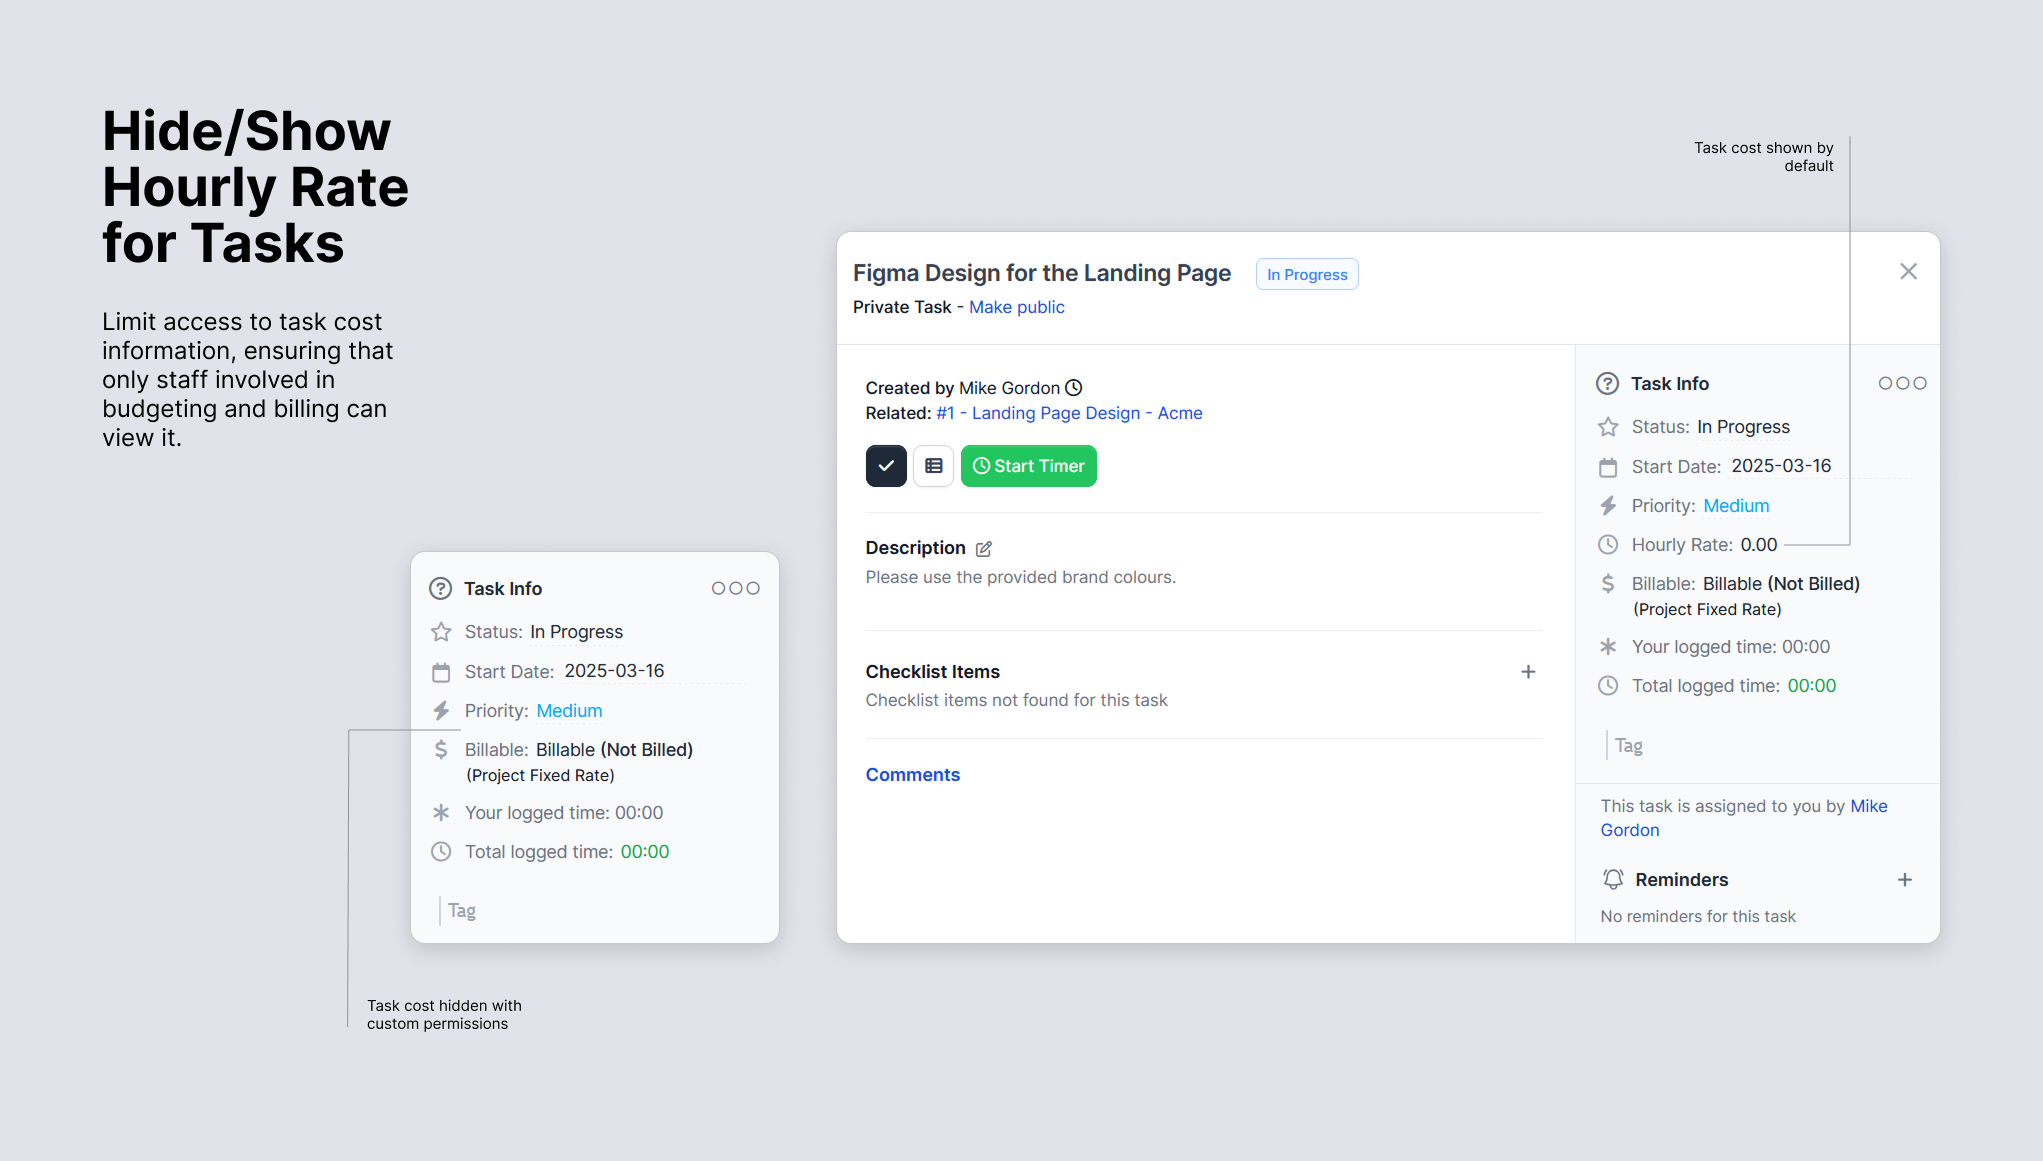Click the calendar icon next to Start Date
This screenshot has width=2043, height=1161.
pos(1608,466)
